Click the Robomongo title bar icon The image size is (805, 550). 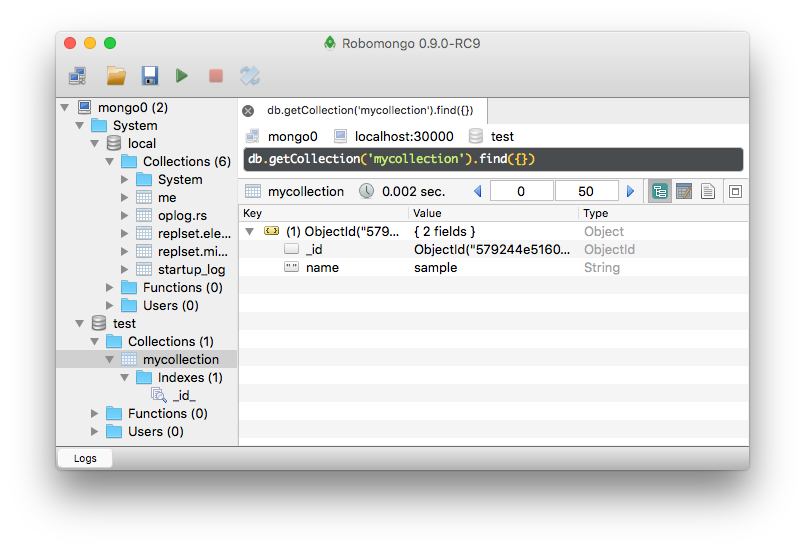(x=330, y=43)
